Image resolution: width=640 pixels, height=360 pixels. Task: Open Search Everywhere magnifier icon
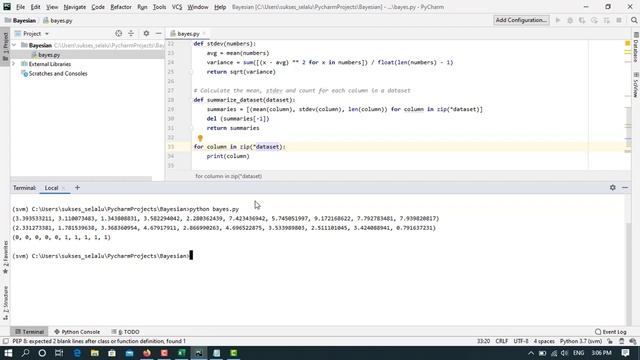click(634, 20)
